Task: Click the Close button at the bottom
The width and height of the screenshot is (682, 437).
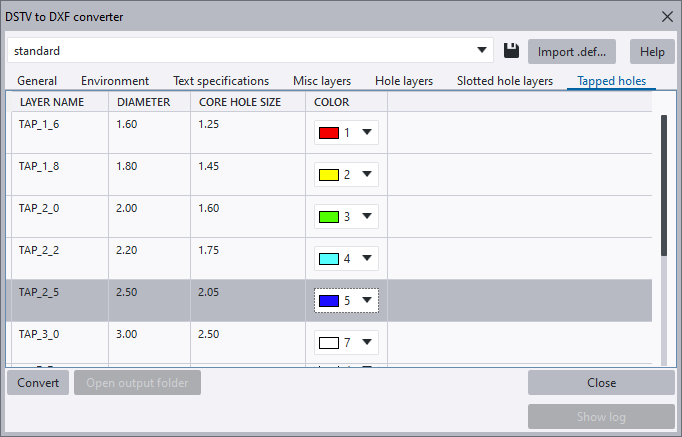Action: pyautogui.click(x=601, y=382)
